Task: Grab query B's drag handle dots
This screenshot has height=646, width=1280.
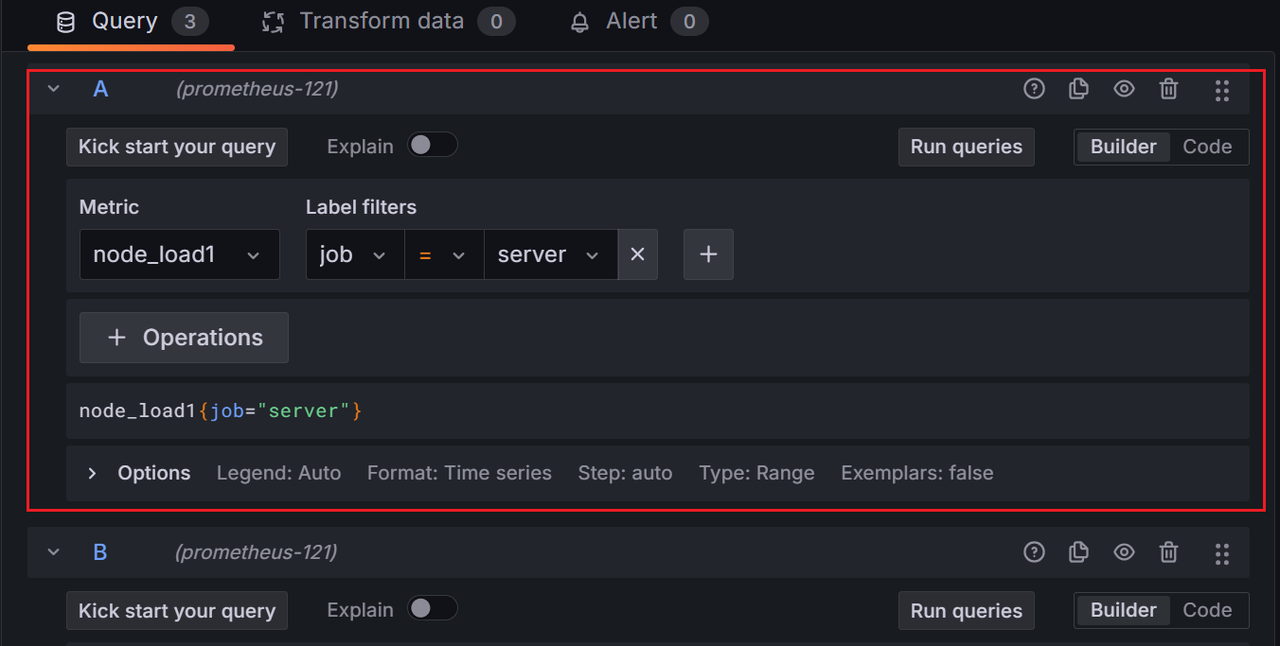Action: (1221, 552)
